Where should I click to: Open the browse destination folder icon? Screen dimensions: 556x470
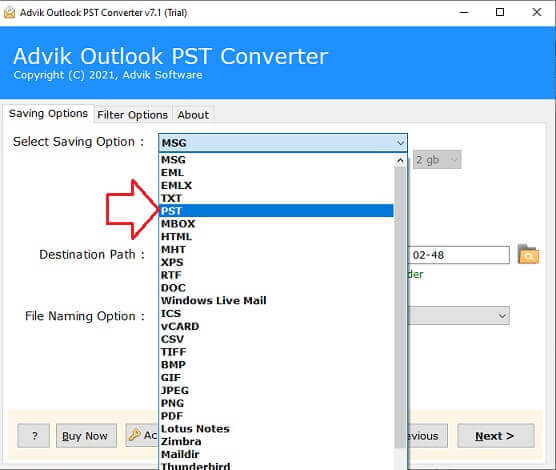tap(528, 254)
